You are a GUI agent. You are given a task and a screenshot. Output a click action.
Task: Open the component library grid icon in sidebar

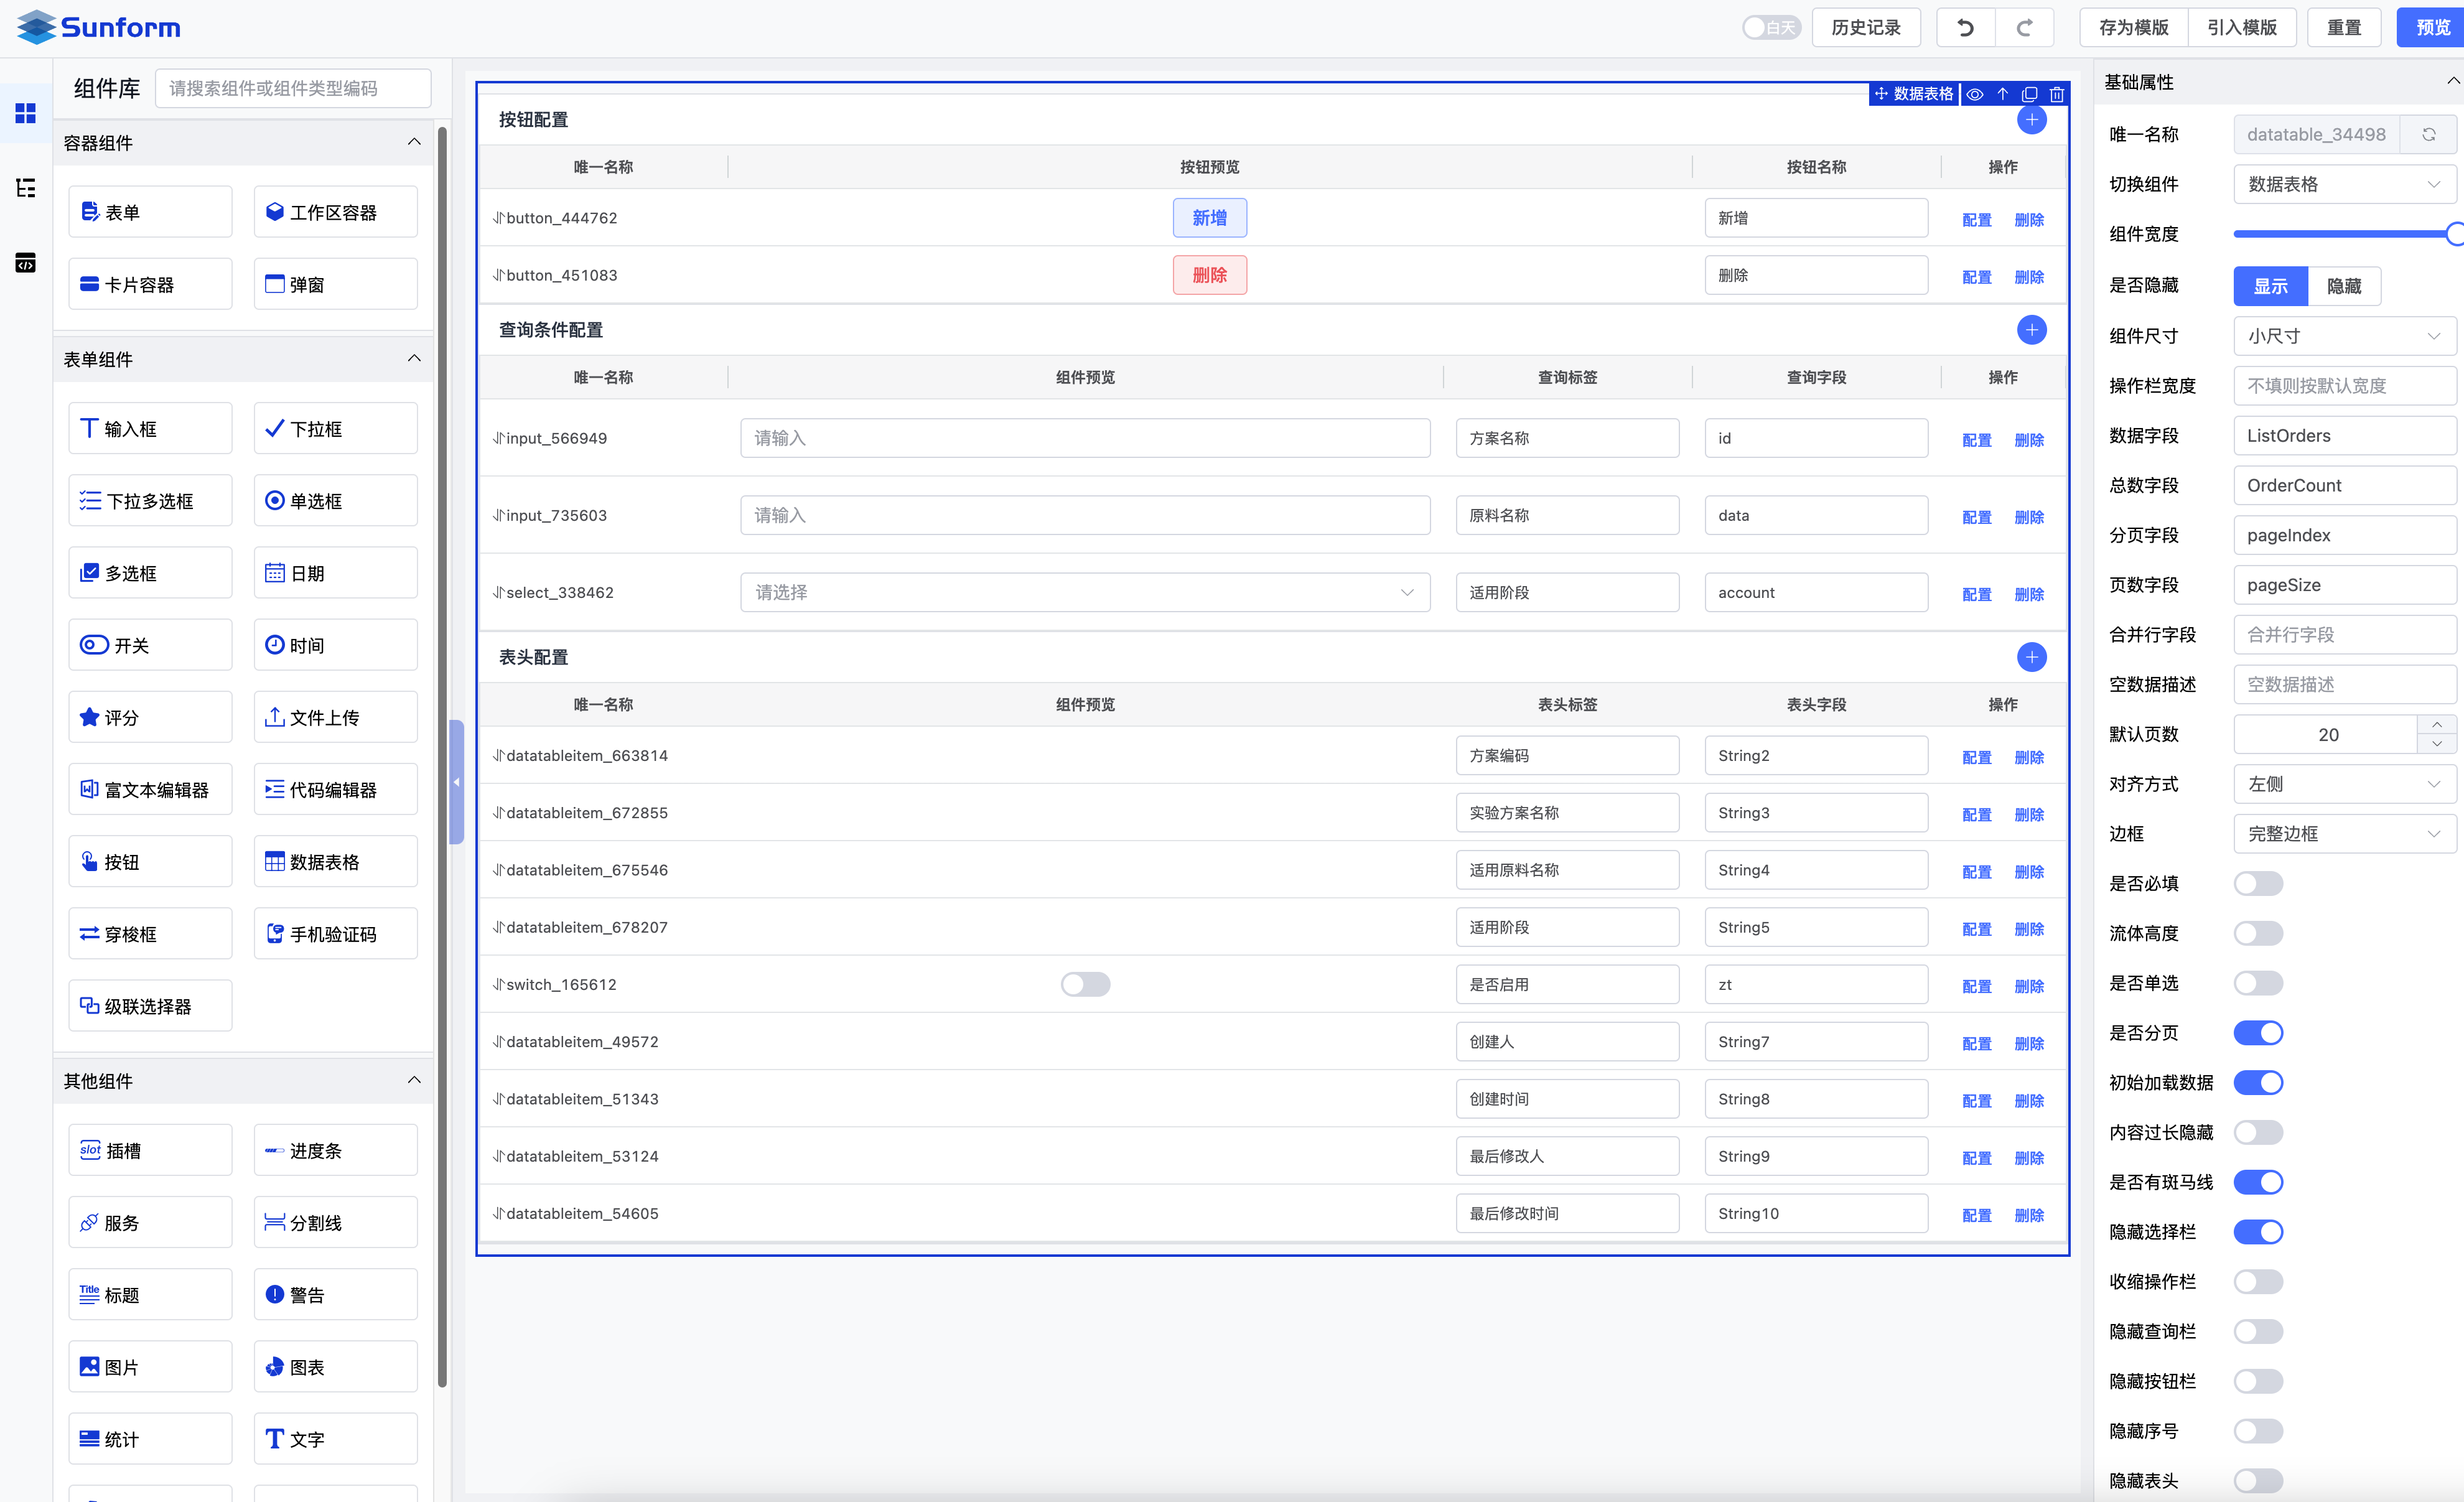(26, 112)
